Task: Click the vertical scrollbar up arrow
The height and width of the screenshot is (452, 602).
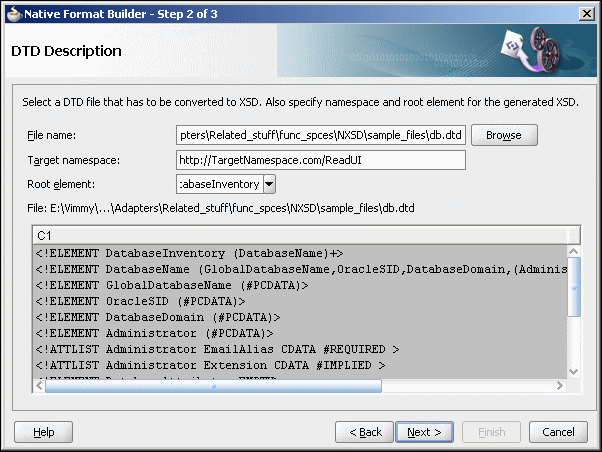Action: coord(574,252)
